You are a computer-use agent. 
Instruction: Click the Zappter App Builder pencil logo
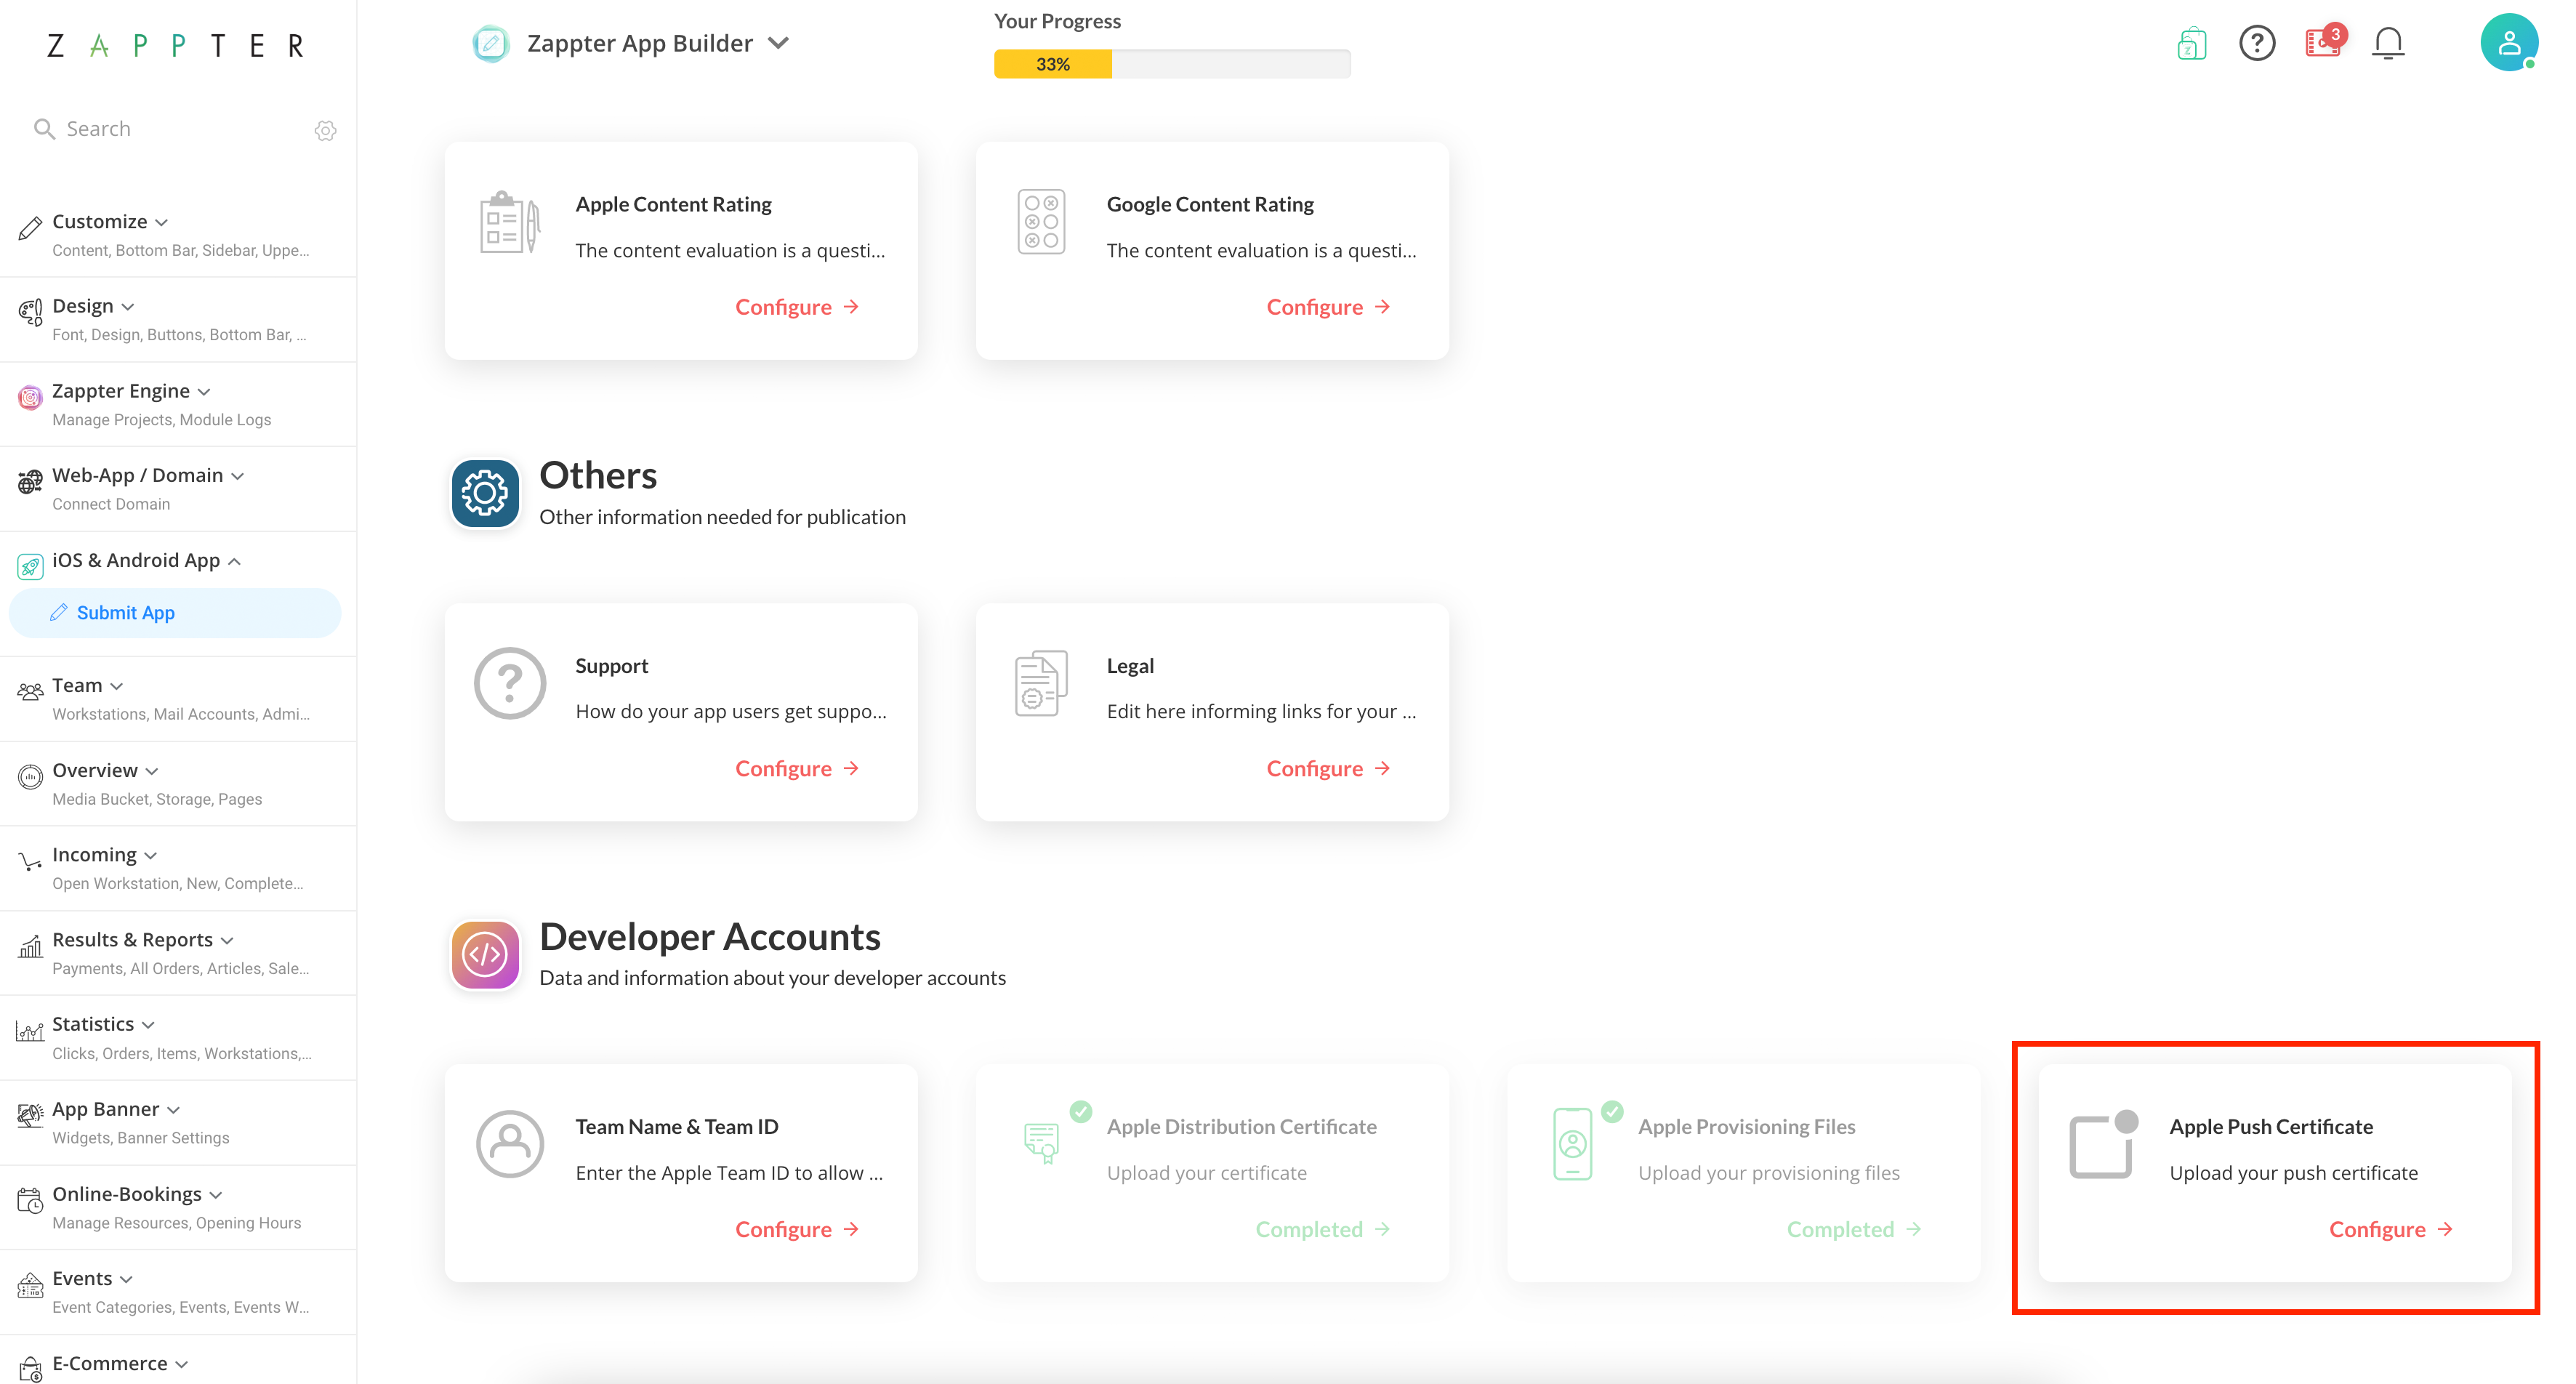tap(490, 43)
